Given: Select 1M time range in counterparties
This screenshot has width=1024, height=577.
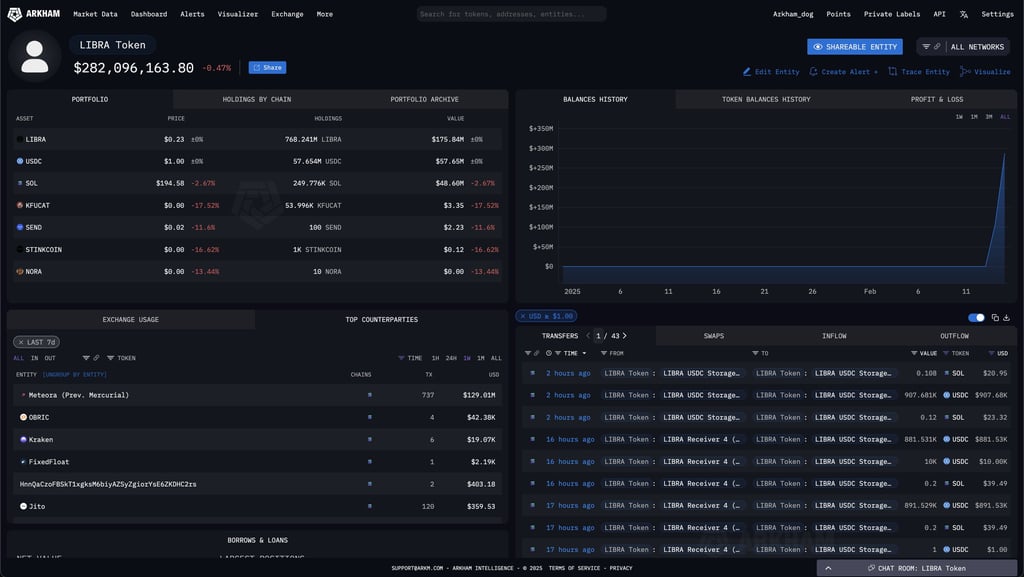Looking at the screenshot, I should coord(481,358).
